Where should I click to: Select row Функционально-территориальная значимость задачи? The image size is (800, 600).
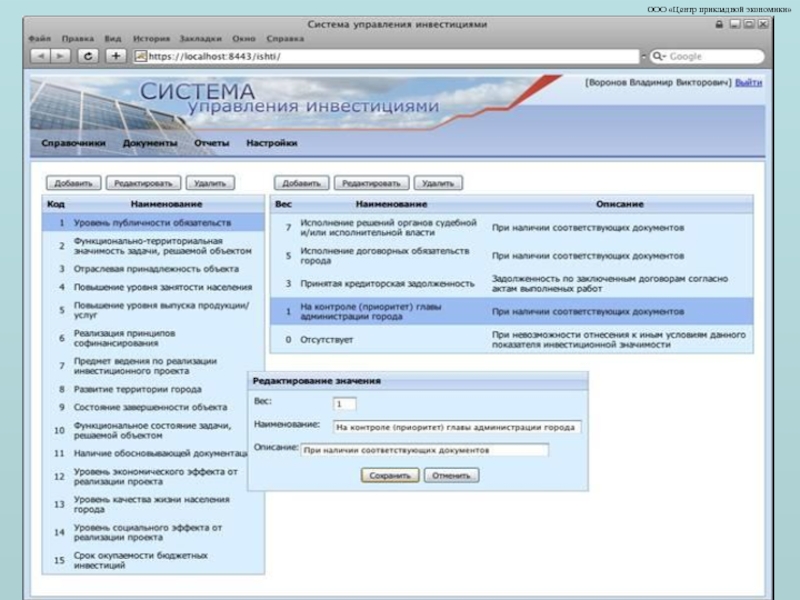[153, 246]
